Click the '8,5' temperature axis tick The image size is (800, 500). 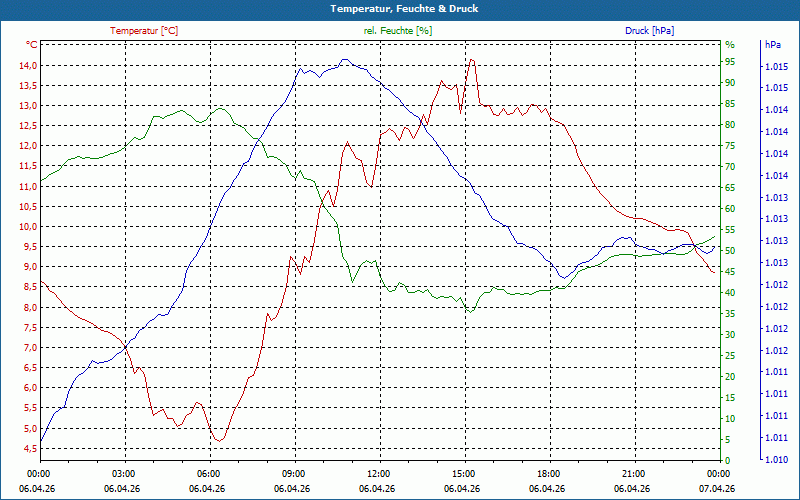coord(31,287)
